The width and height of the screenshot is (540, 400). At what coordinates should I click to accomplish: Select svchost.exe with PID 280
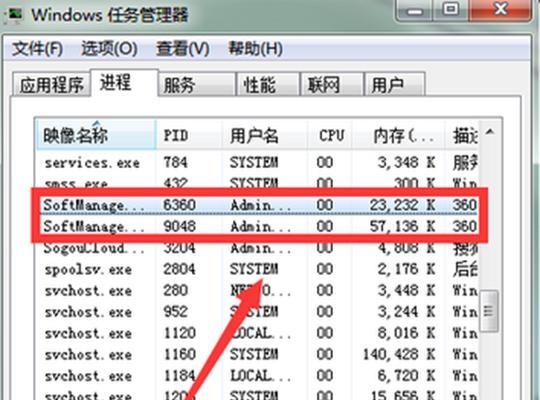[257, 291]
